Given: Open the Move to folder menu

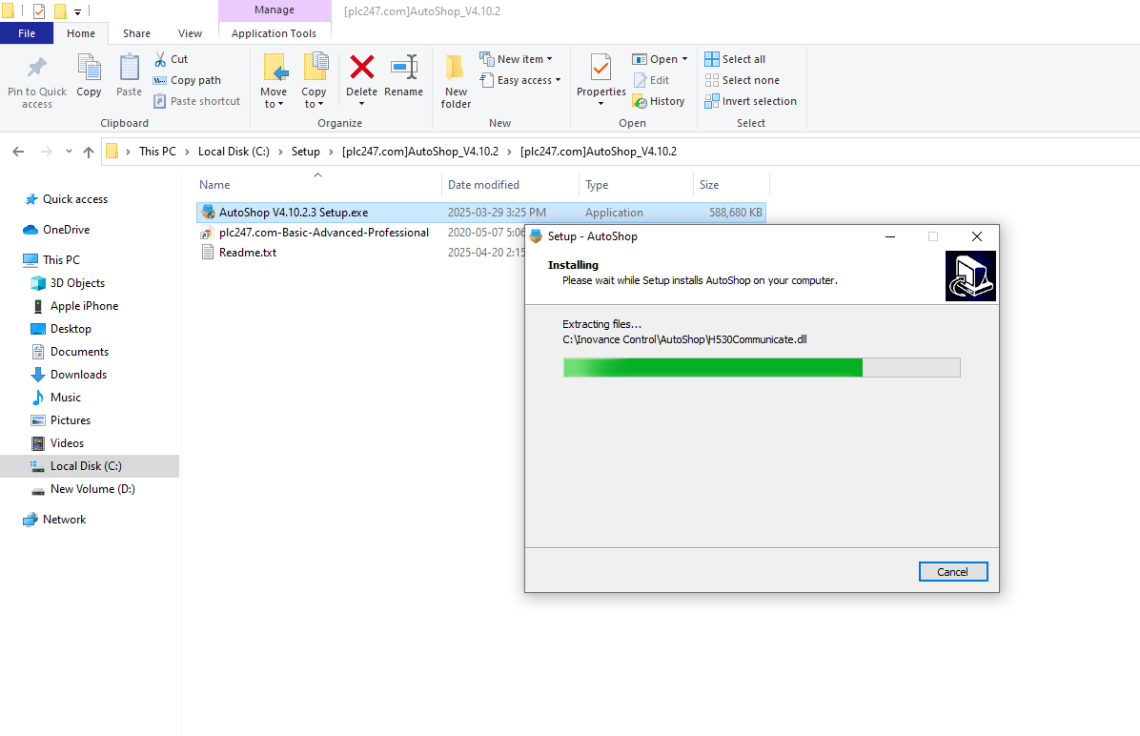Looking at the screenshot, I should [273, 81].
